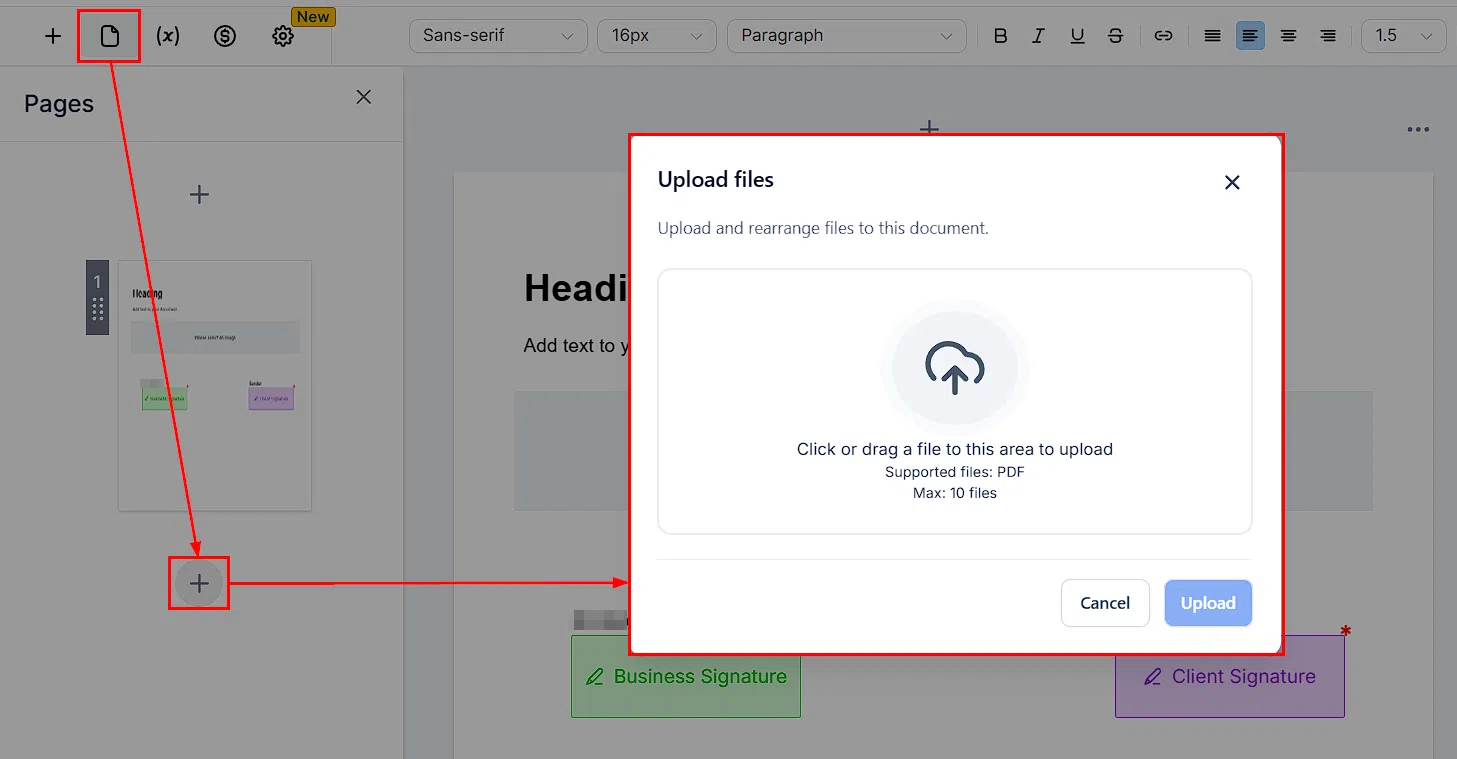Click the Pages panel title
The height and width of the screenshot is (759, 1457).
click(59, 104)
